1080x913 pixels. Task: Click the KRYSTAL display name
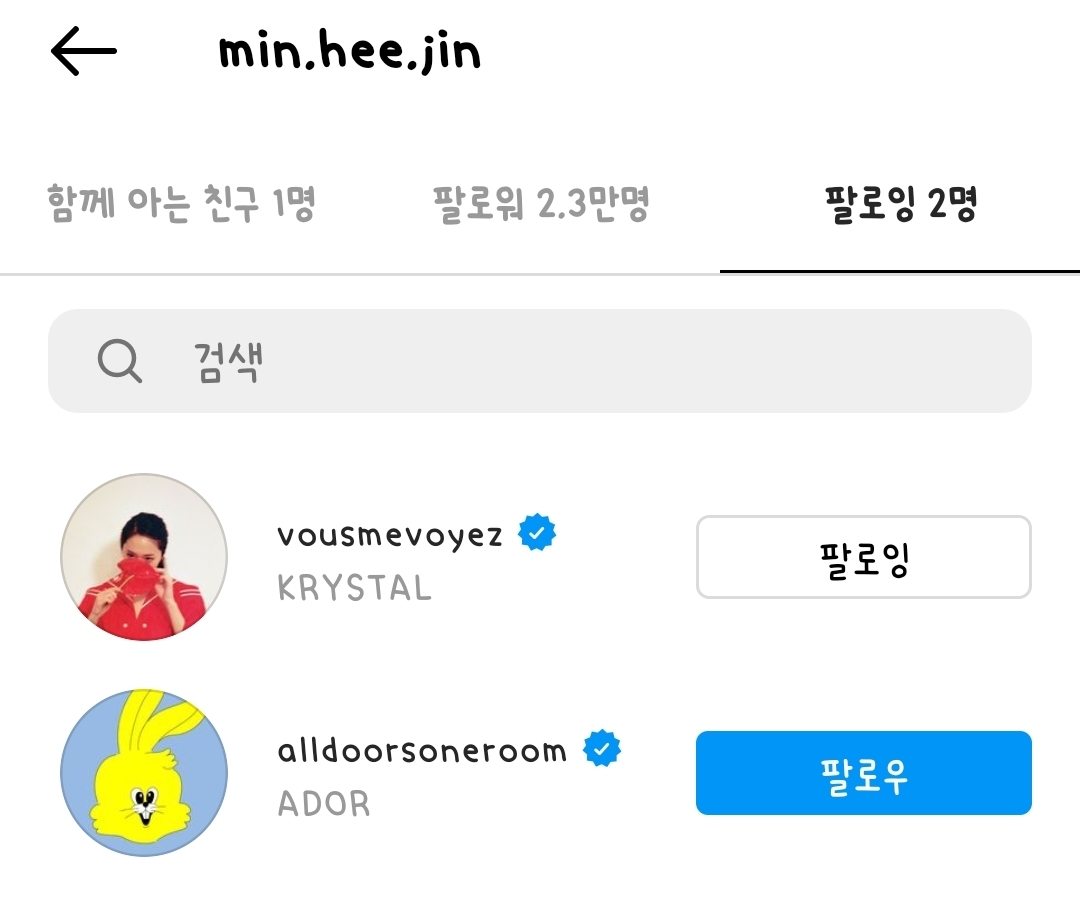click(x=354, y=588)
